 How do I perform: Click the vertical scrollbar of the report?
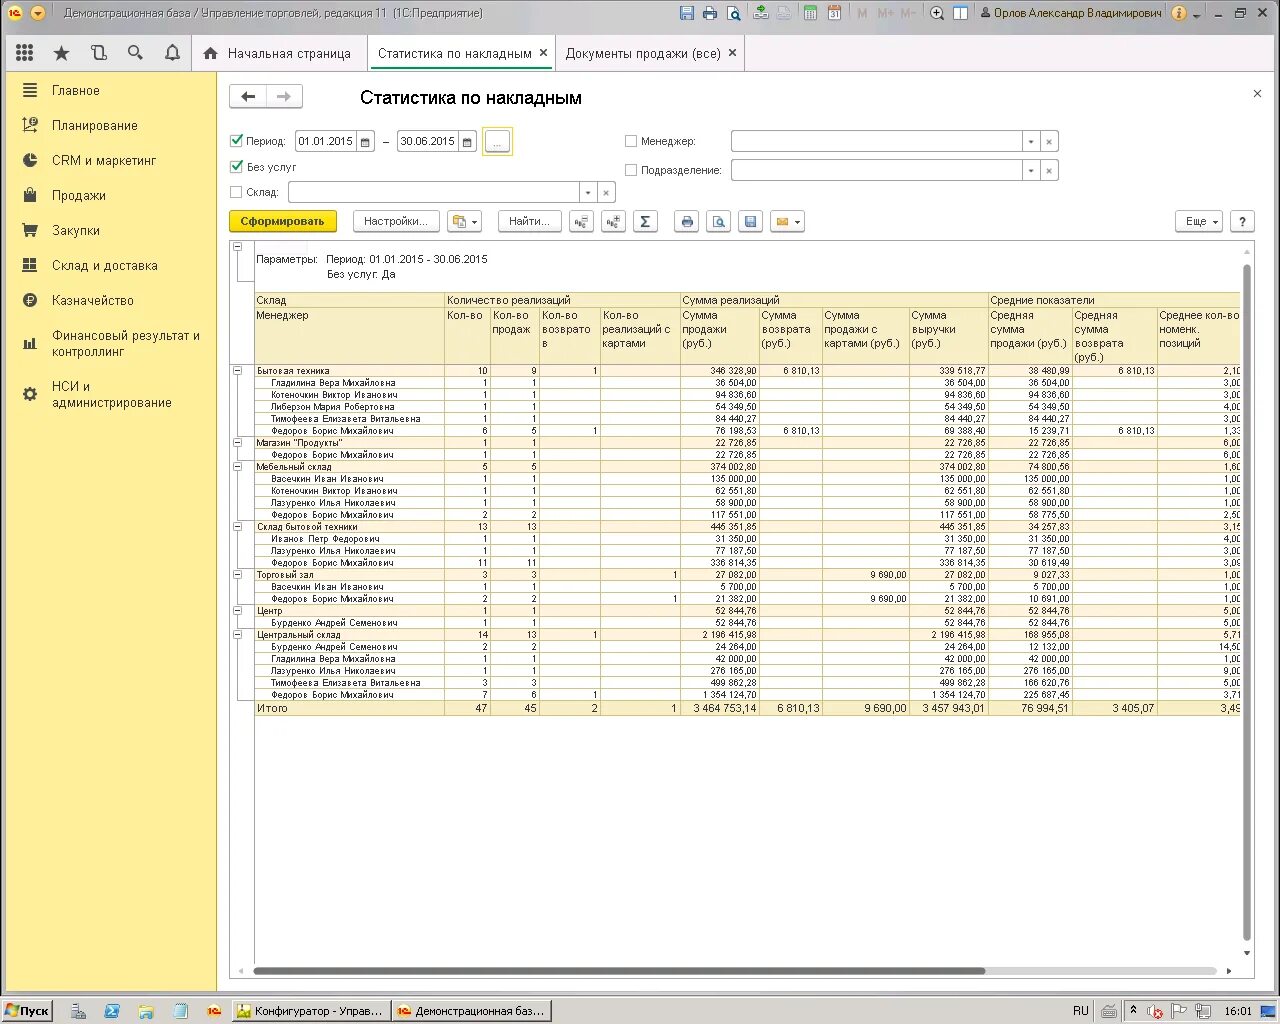pos(1247,600)
